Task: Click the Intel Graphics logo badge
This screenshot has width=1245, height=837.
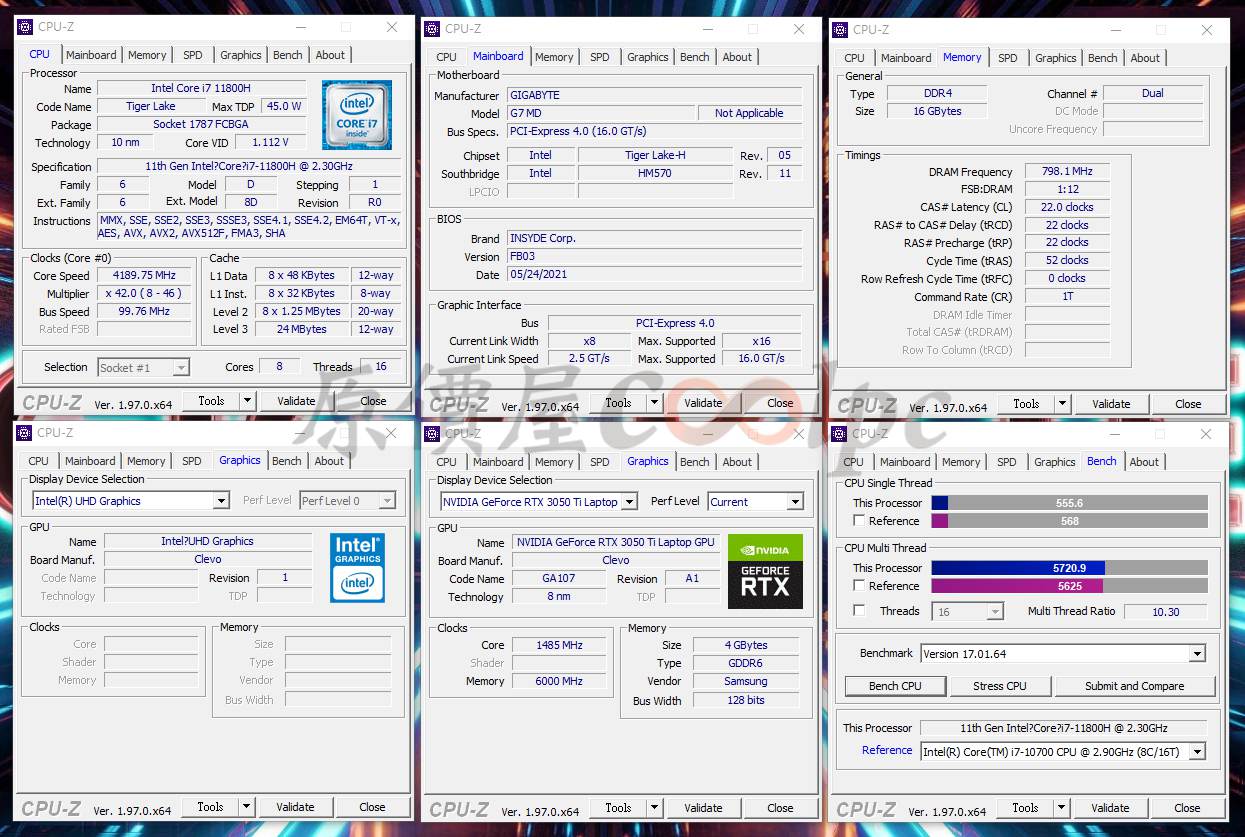Action: pyautogui.click(x=357, y=567)
